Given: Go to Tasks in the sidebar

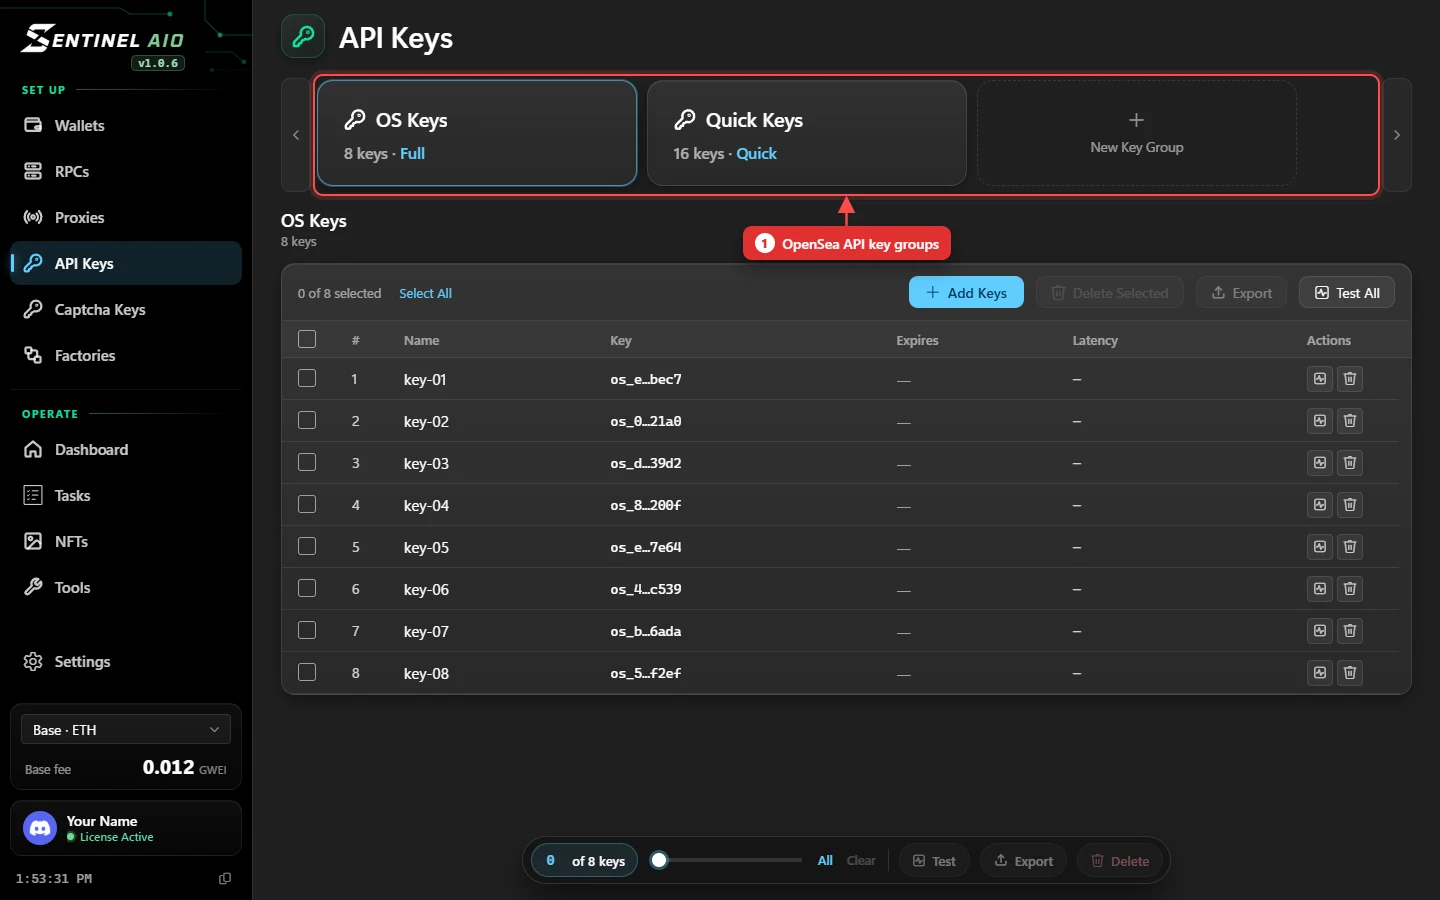Looking at the screenshot, I should pyautogui.click(x=126, y=495).
